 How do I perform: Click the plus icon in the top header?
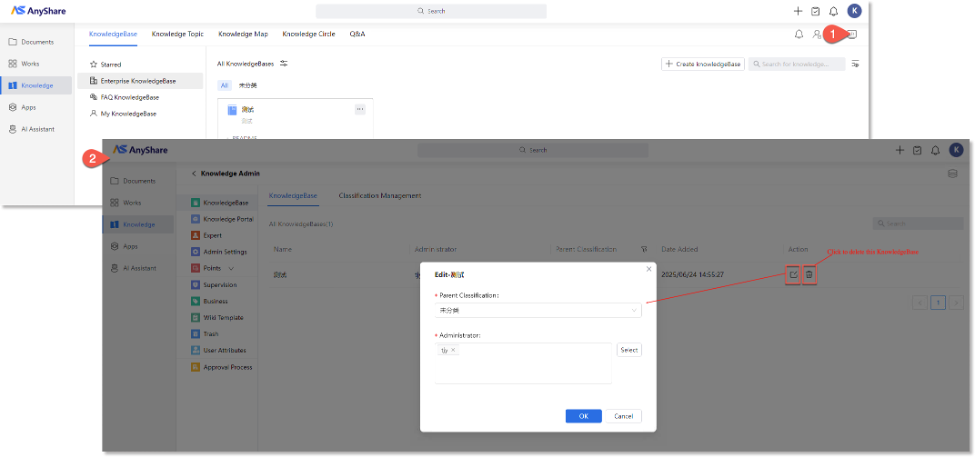pyautogui.click(x=797, y=11)
